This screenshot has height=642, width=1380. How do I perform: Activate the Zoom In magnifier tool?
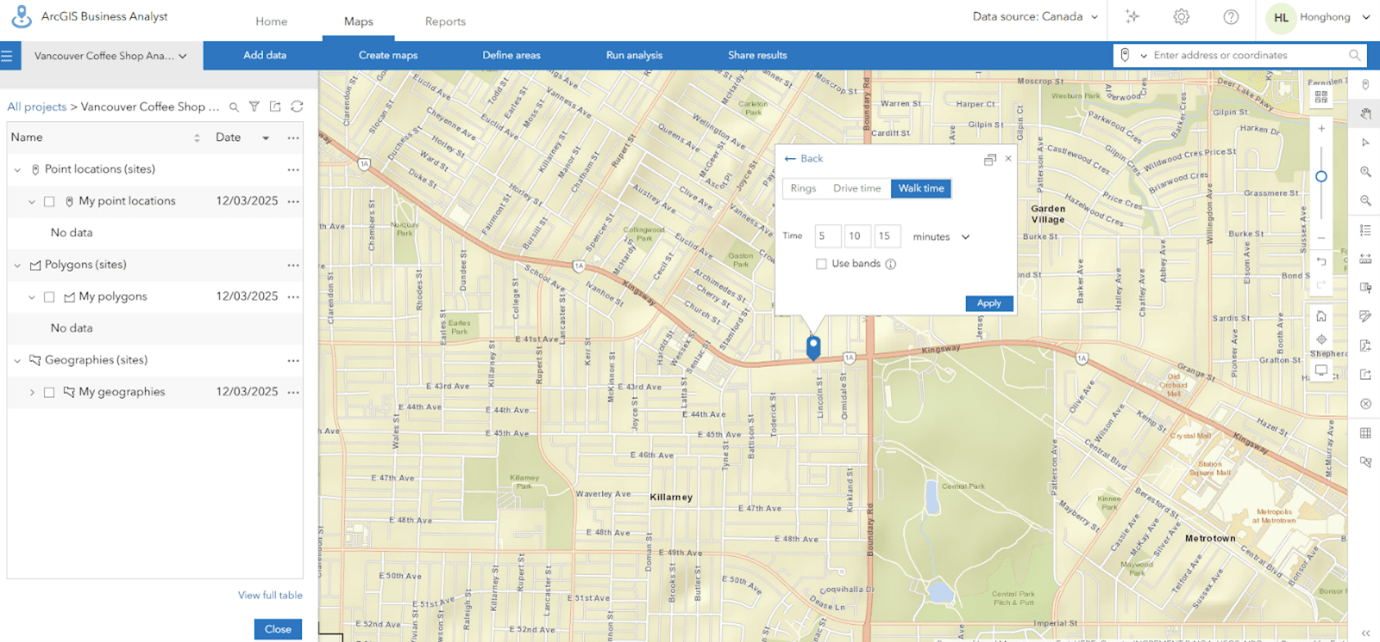pyautogui.click(x=1366, y=171)
